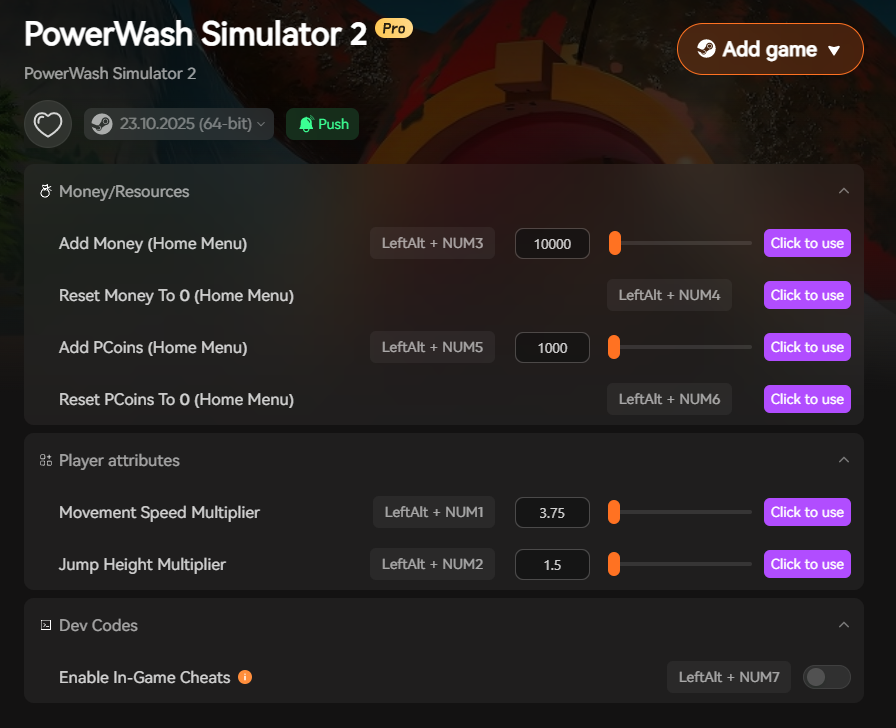Open the 23.10.2025 (64-bit) version dropdown
This screenshot has width=896, height=728.
190,124
